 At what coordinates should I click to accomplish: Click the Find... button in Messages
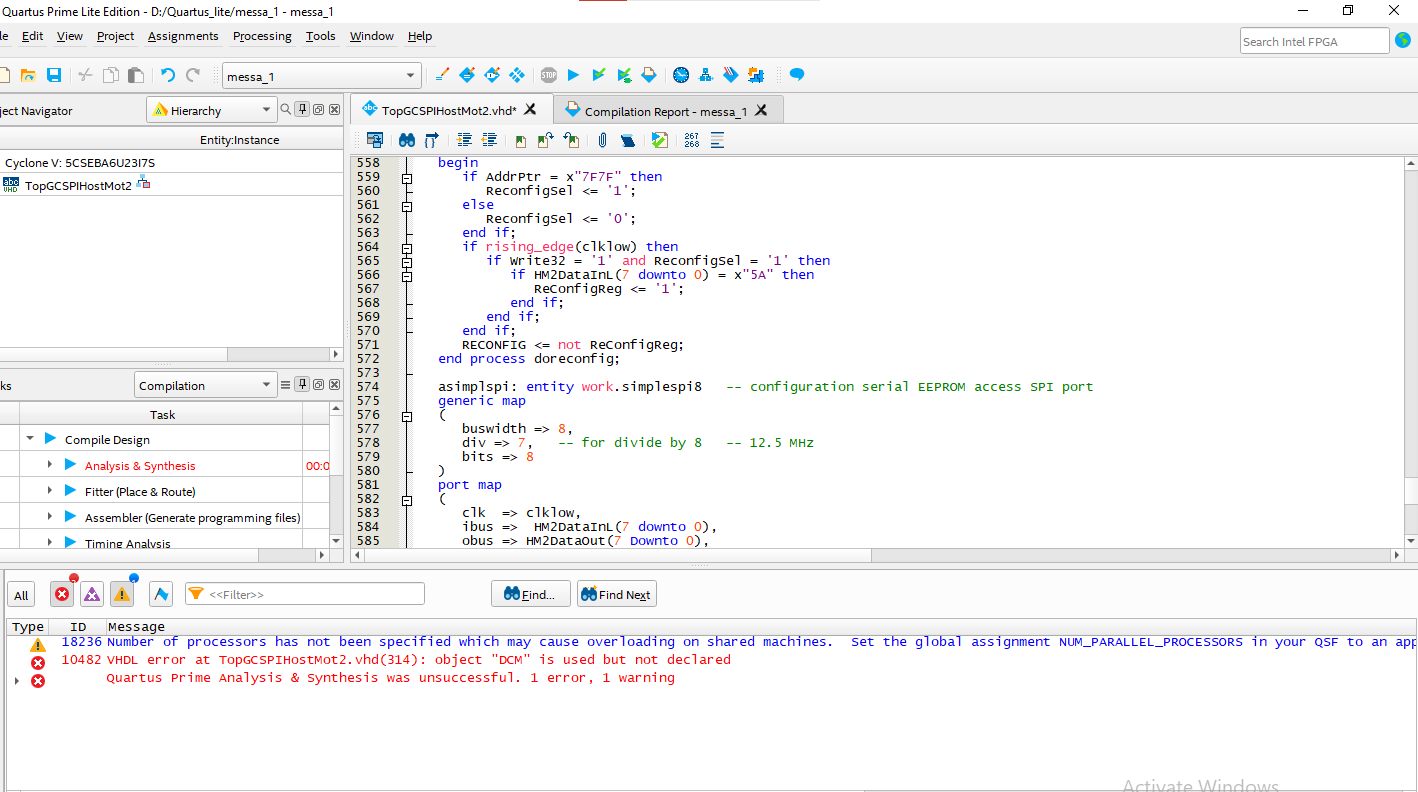[530, 594]
